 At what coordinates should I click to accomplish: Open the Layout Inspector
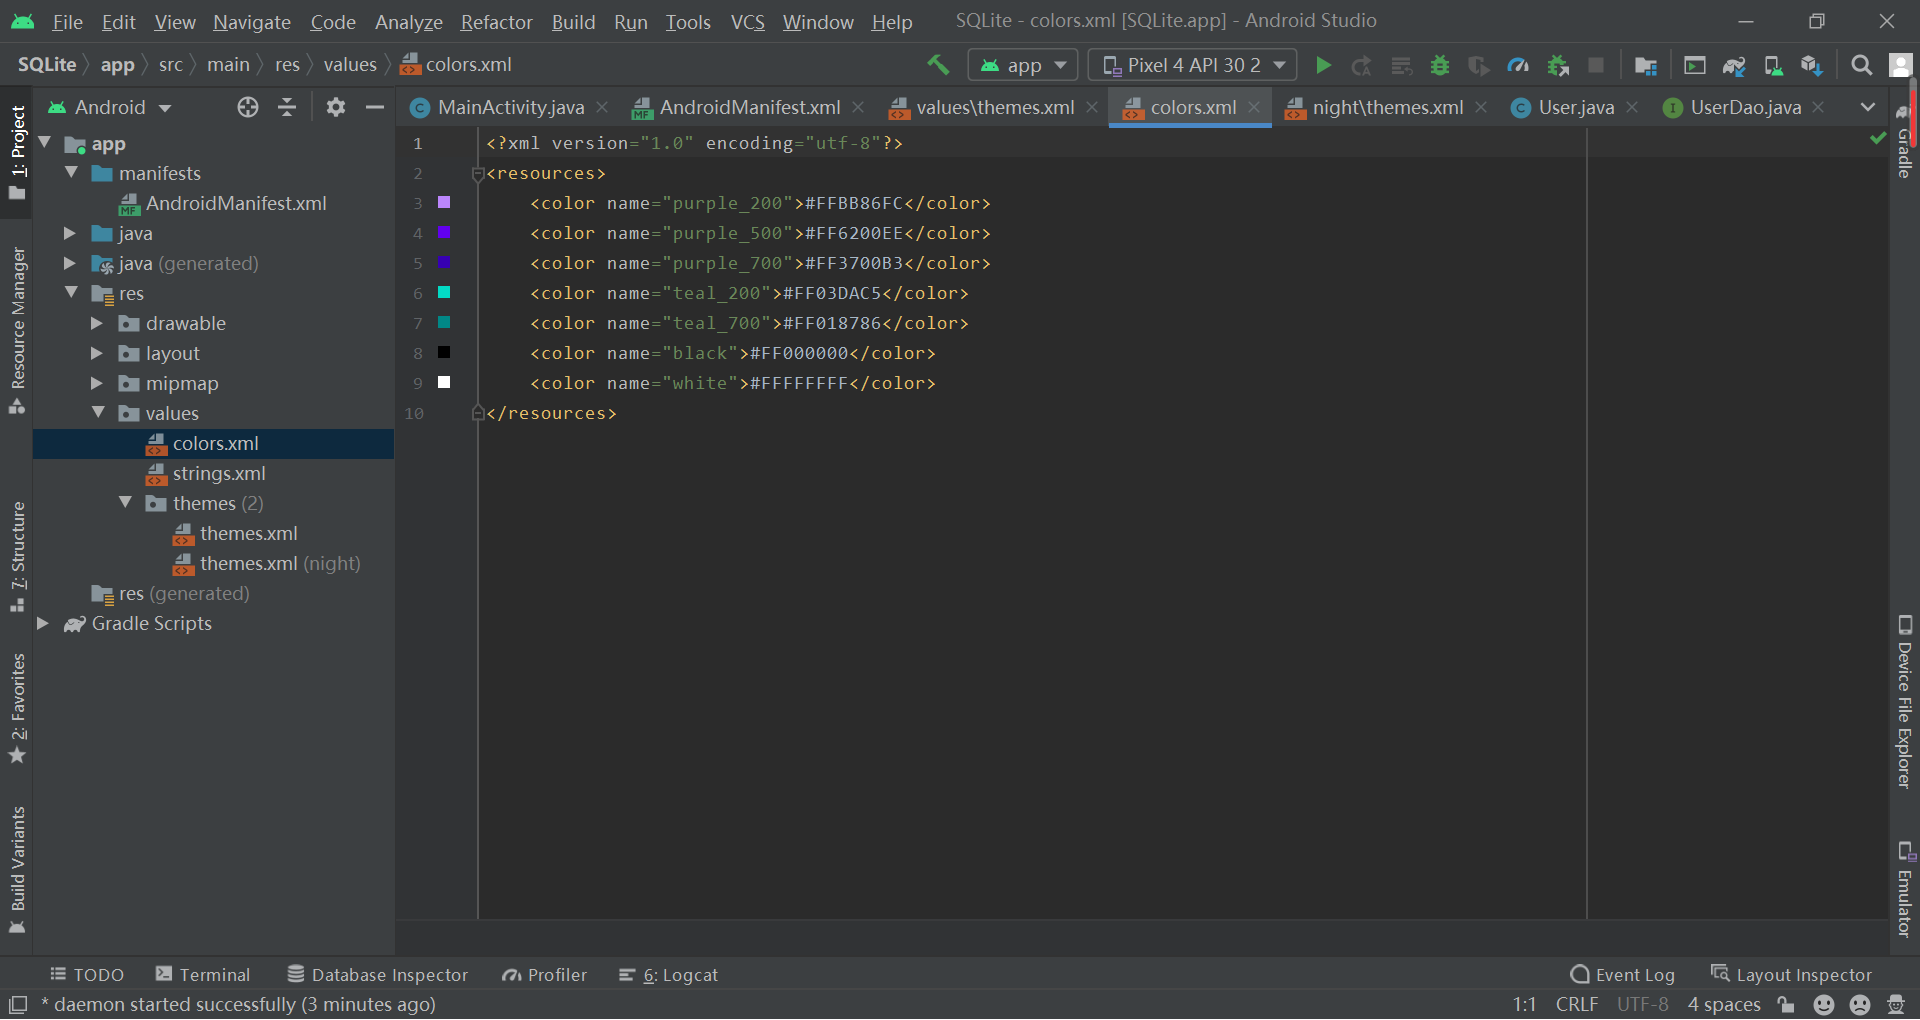[1800, 973]
